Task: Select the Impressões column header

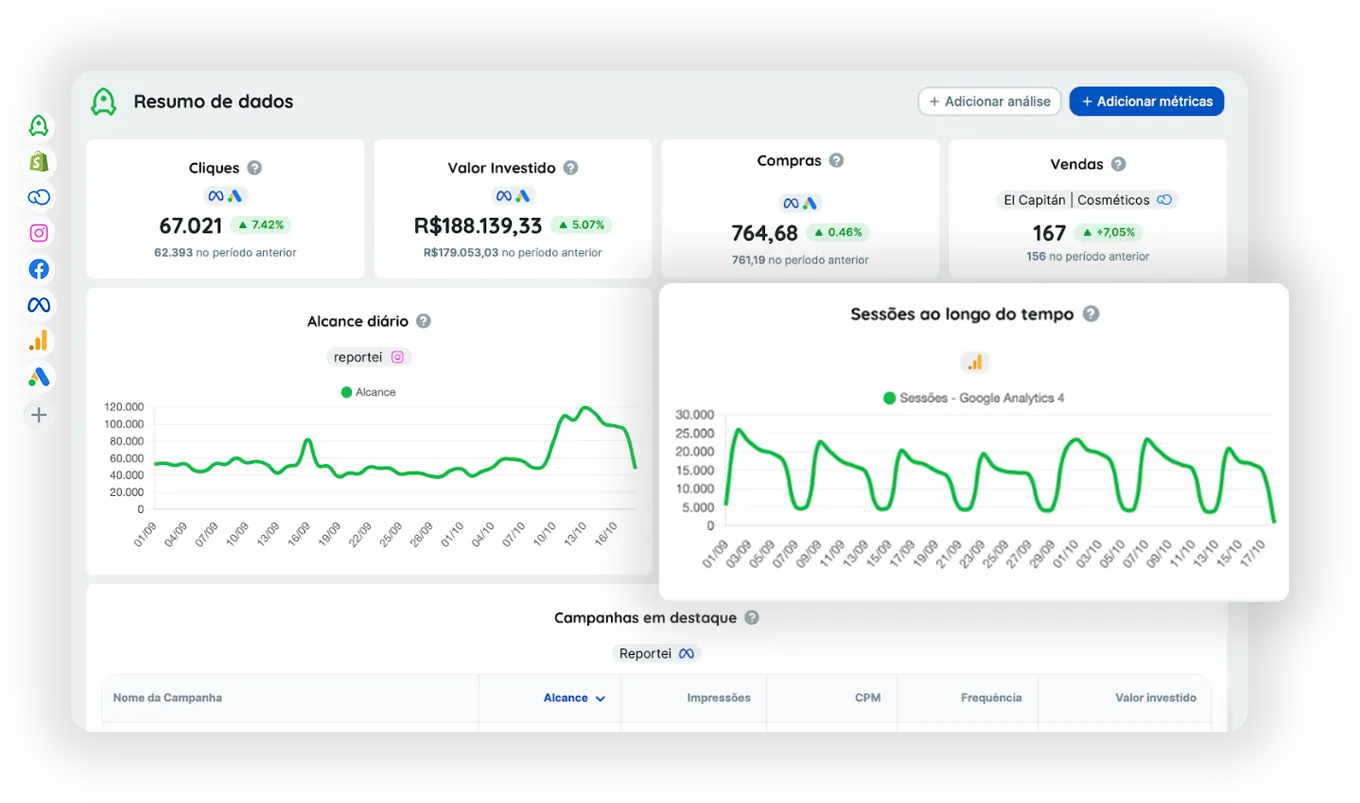Action: pos(718,698)
